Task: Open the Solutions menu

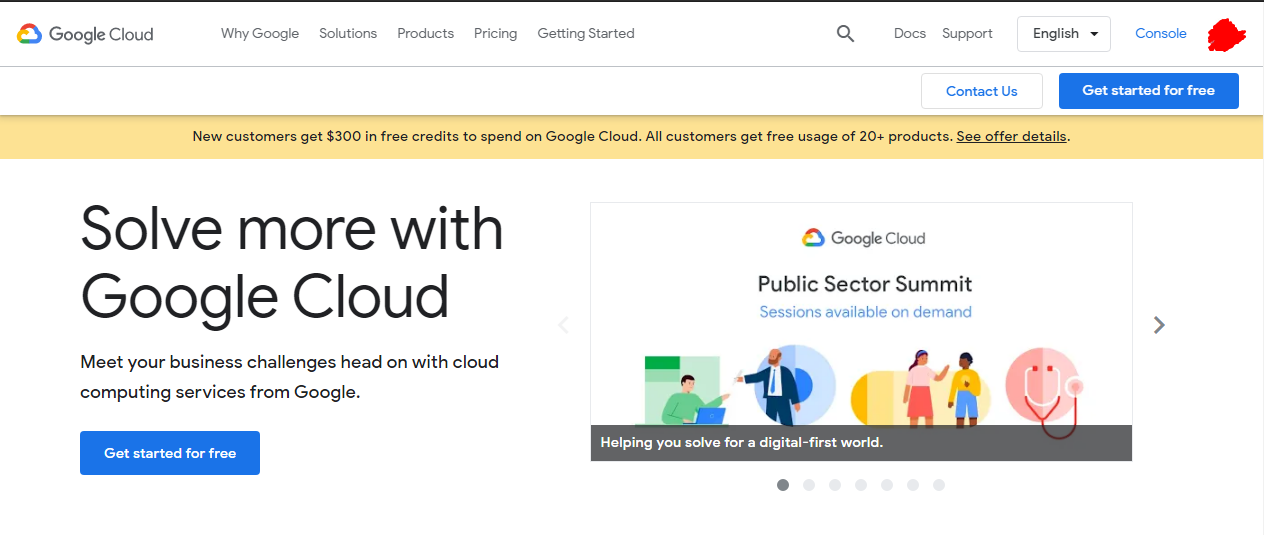Action: point(348,34)
